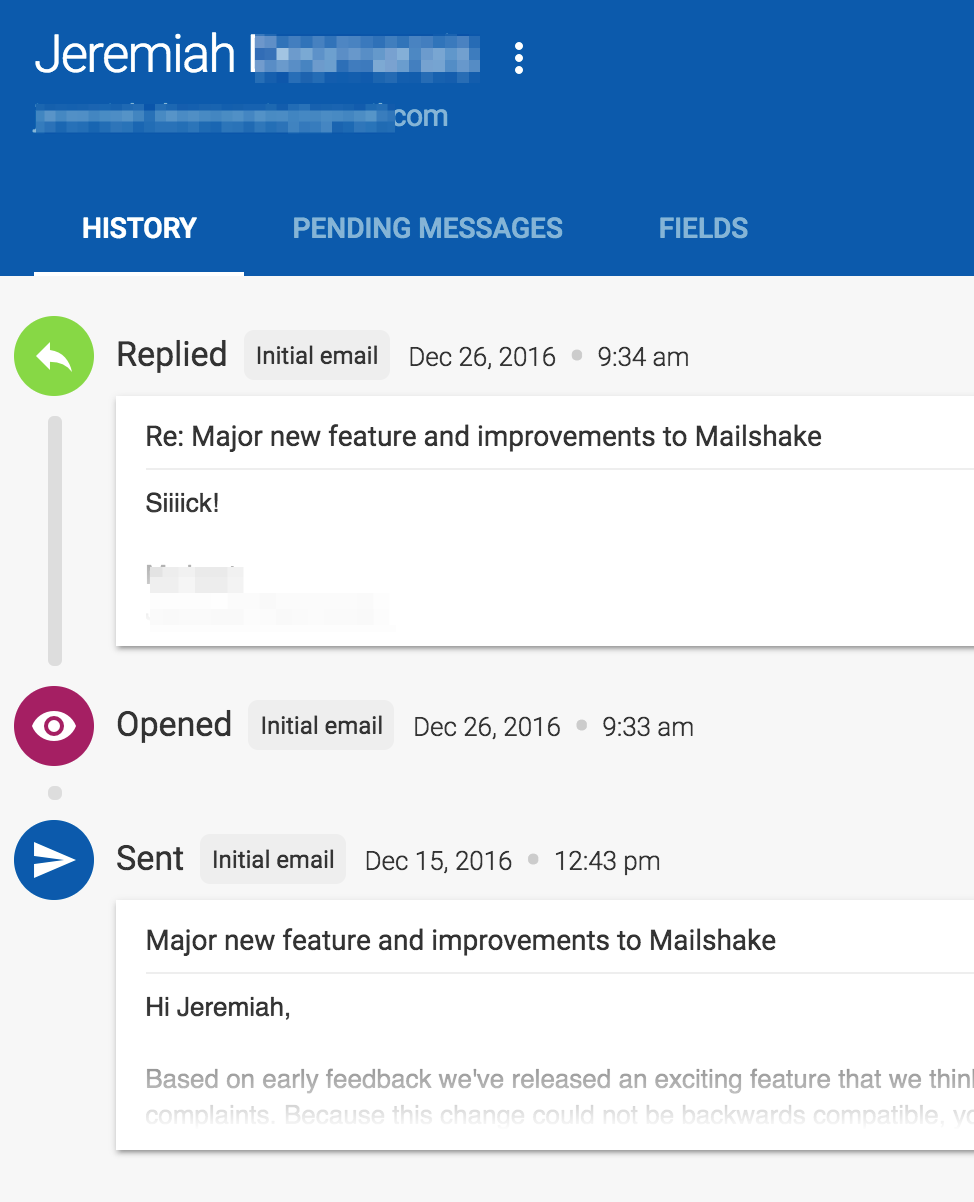Click the Dec 15, 2016 12:43 pm timestamp
Viewport: 974px width, 1202px height.
(x=512, y=861)
